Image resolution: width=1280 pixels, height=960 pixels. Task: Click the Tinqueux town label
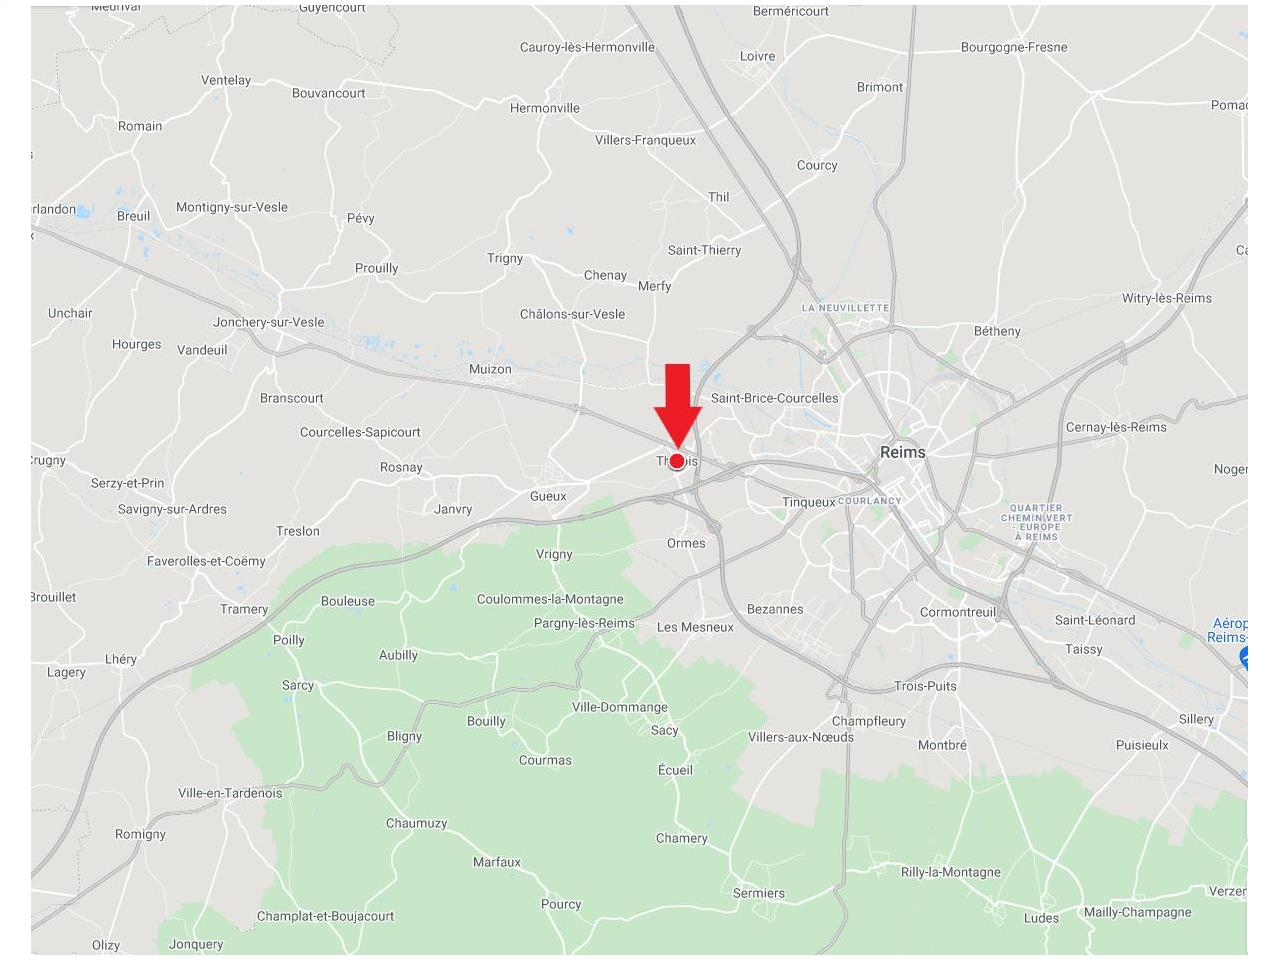pos(808,502)
